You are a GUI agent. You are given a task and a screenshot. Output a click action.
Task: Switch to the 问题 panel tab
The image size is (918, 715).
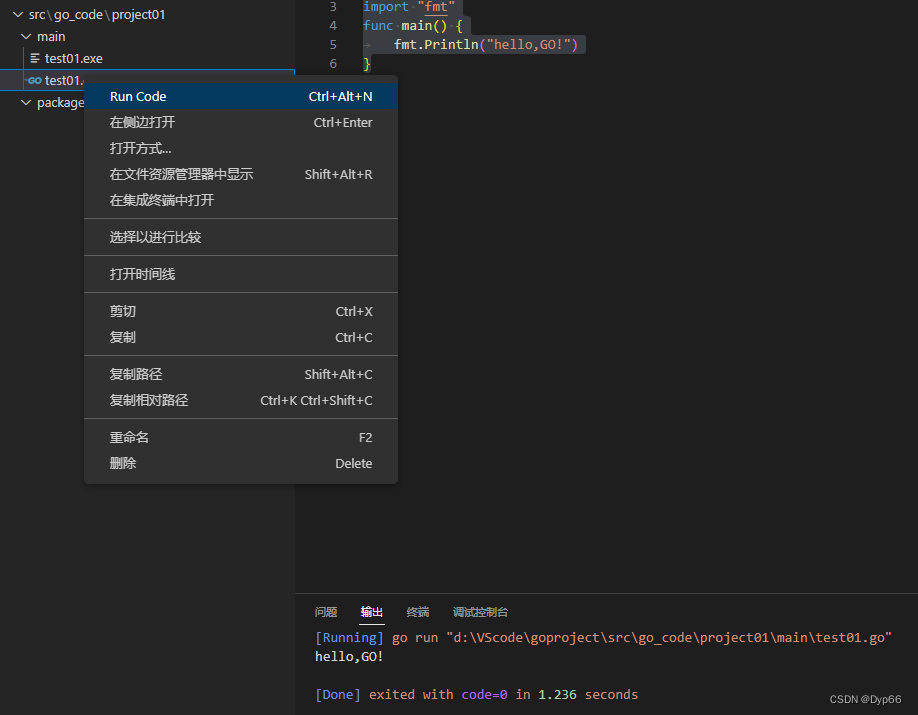[326, 612]
